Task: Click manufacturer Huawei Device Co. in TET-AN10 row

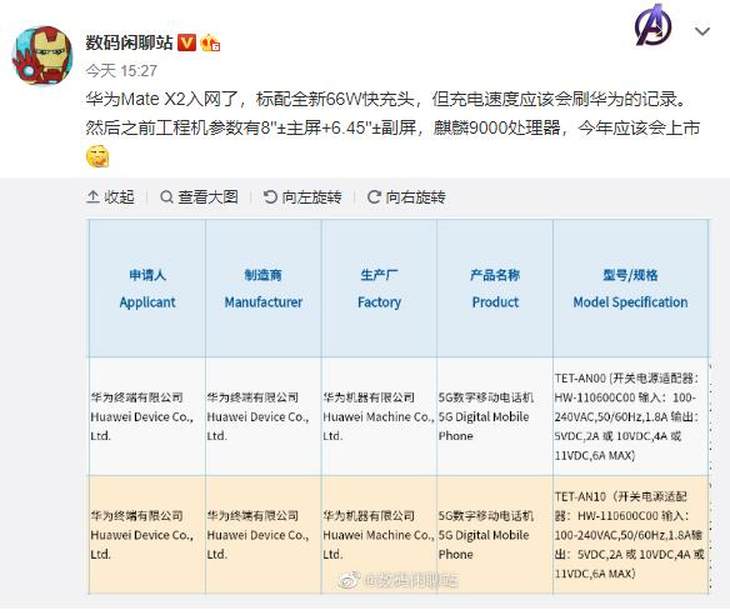Action: [x=263, y=535]
